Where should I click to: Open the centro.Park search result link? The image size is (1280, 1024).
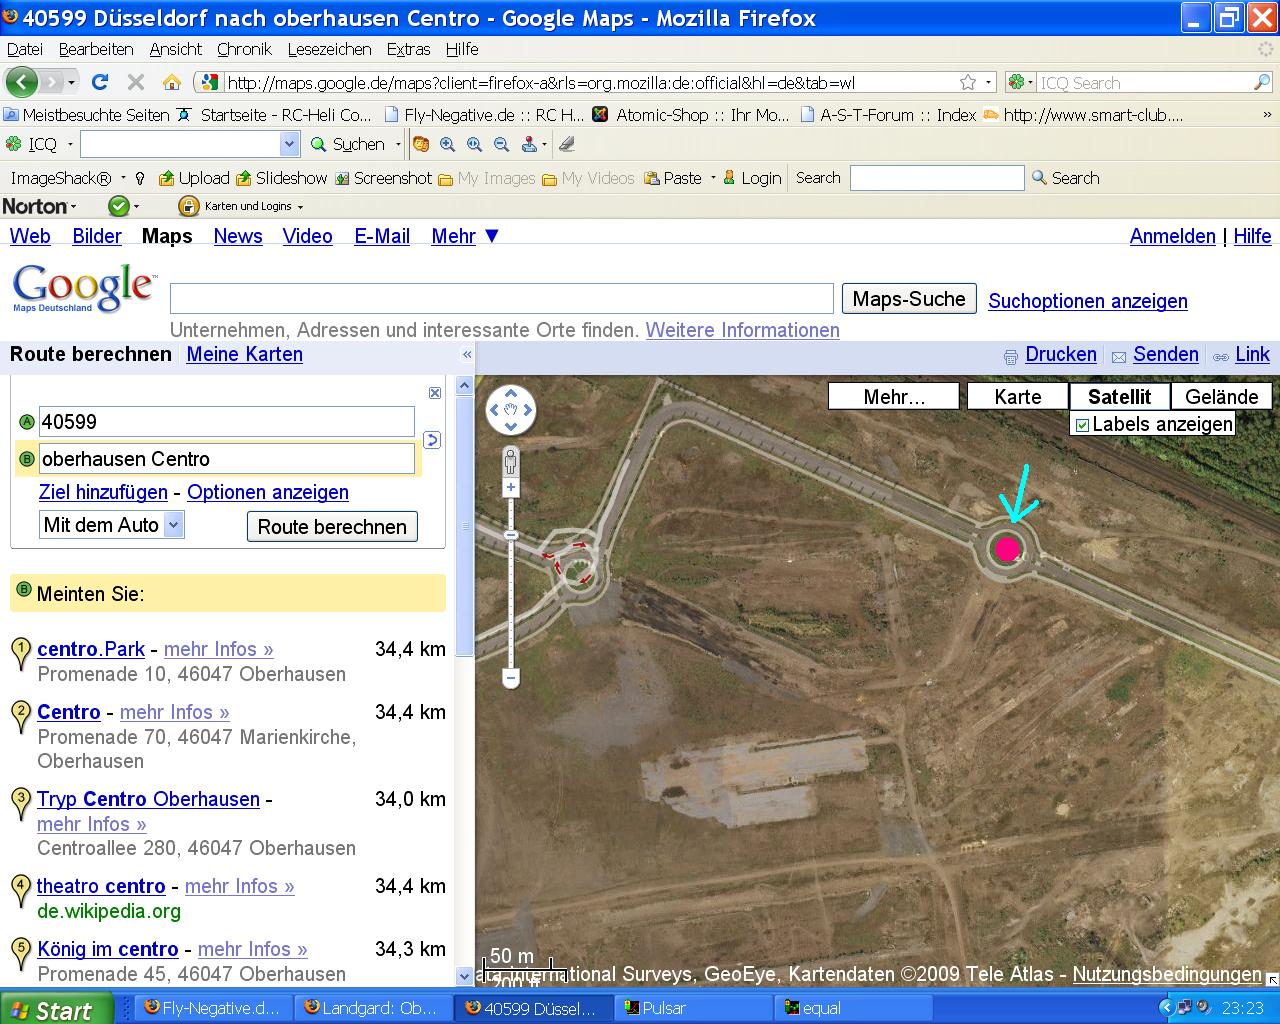click(91, 649)
